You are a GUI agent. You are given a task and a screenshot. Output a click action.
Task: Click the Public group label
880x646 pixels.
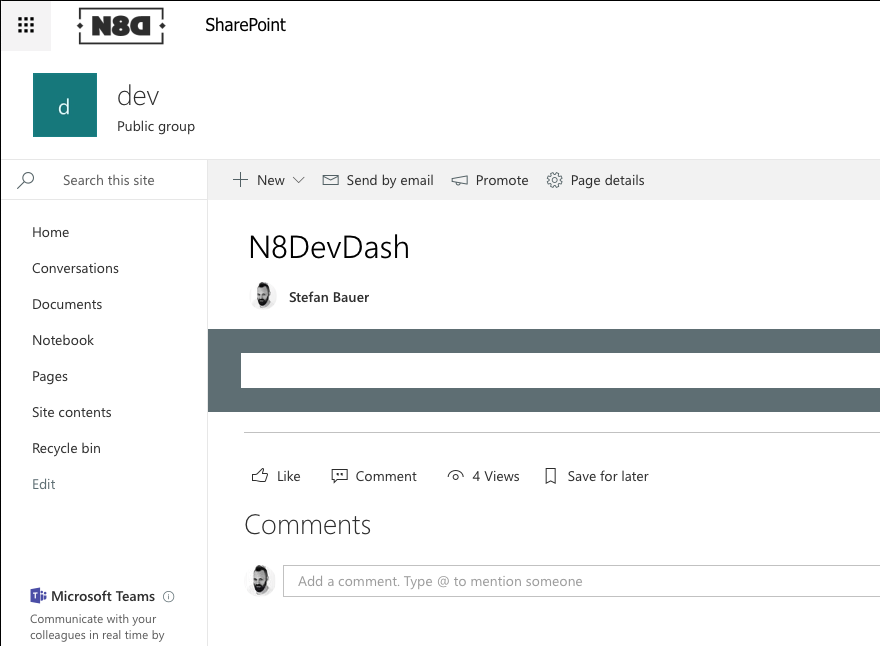pyautogui.click(x=156, y=126)
